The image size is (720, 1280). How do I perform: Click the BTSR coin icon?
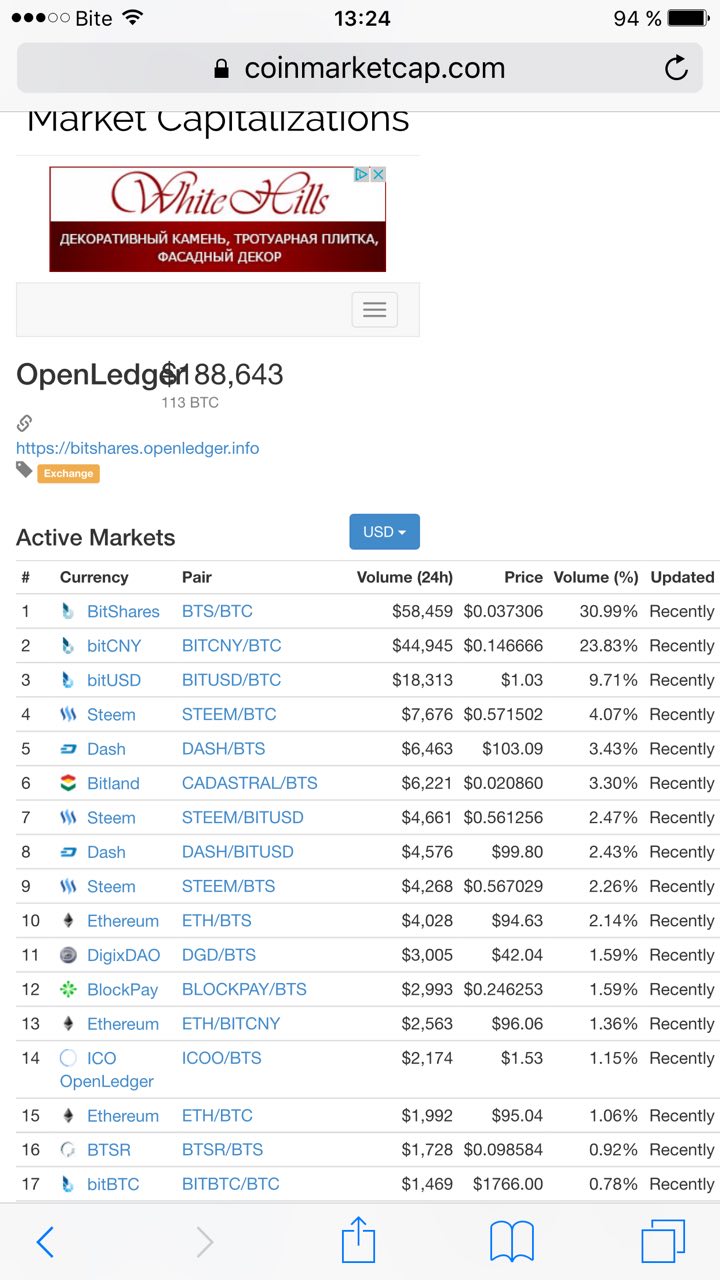[x=68, y=1150]
